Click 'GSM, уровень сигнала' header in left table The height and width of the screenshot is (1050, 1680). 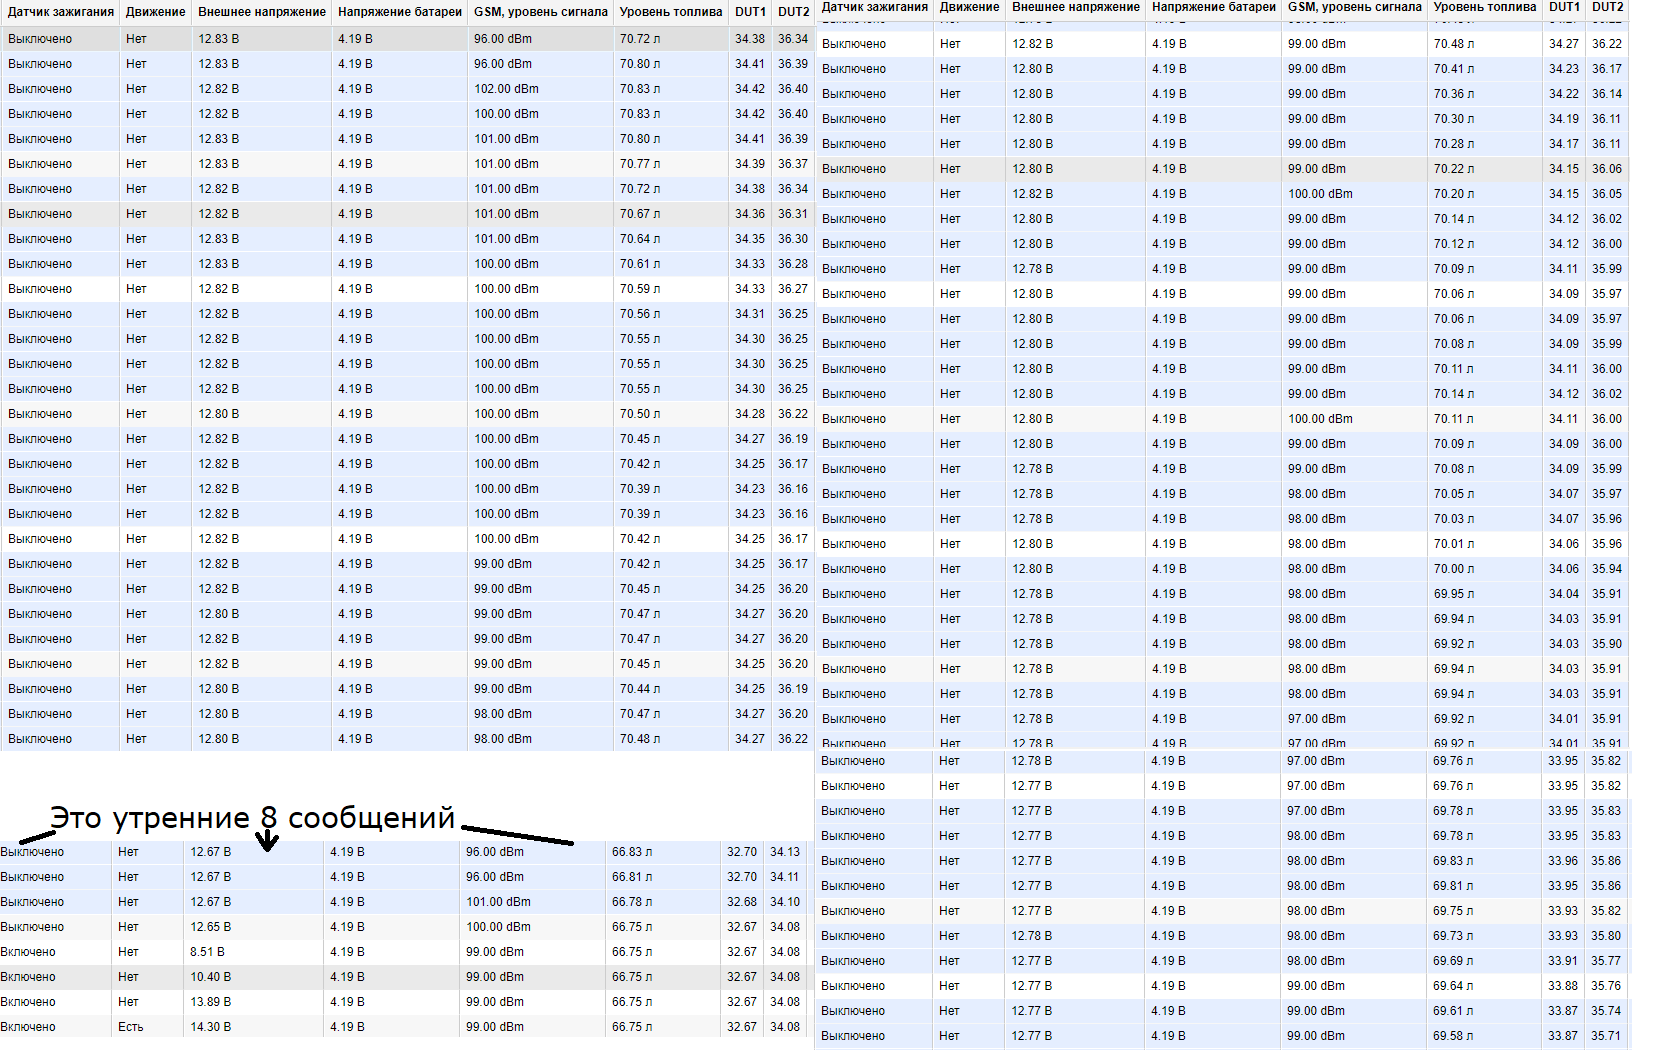[x=540, y=12]
